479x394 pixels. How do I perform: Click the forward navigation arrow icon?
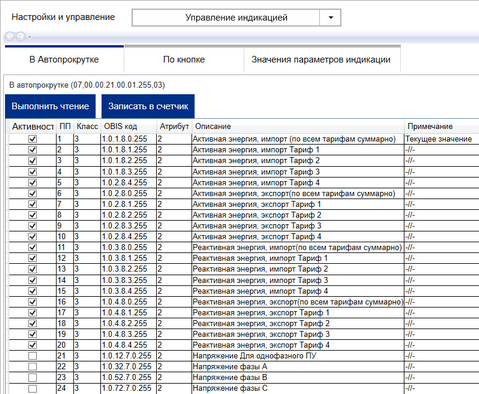point(21,36)
